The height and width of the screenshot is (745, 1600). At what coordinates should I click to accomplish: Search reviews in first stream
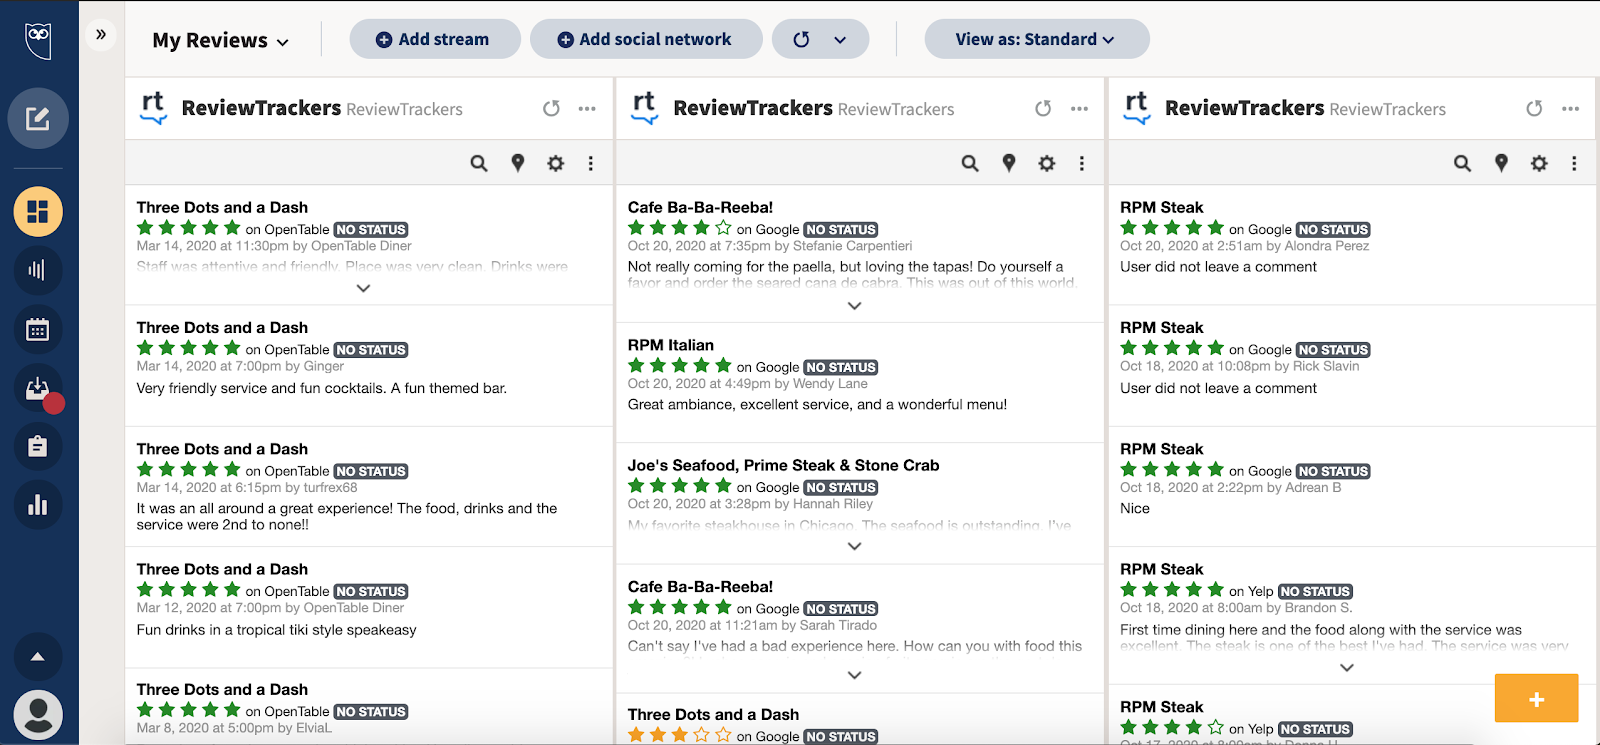(x=479, y=163)
